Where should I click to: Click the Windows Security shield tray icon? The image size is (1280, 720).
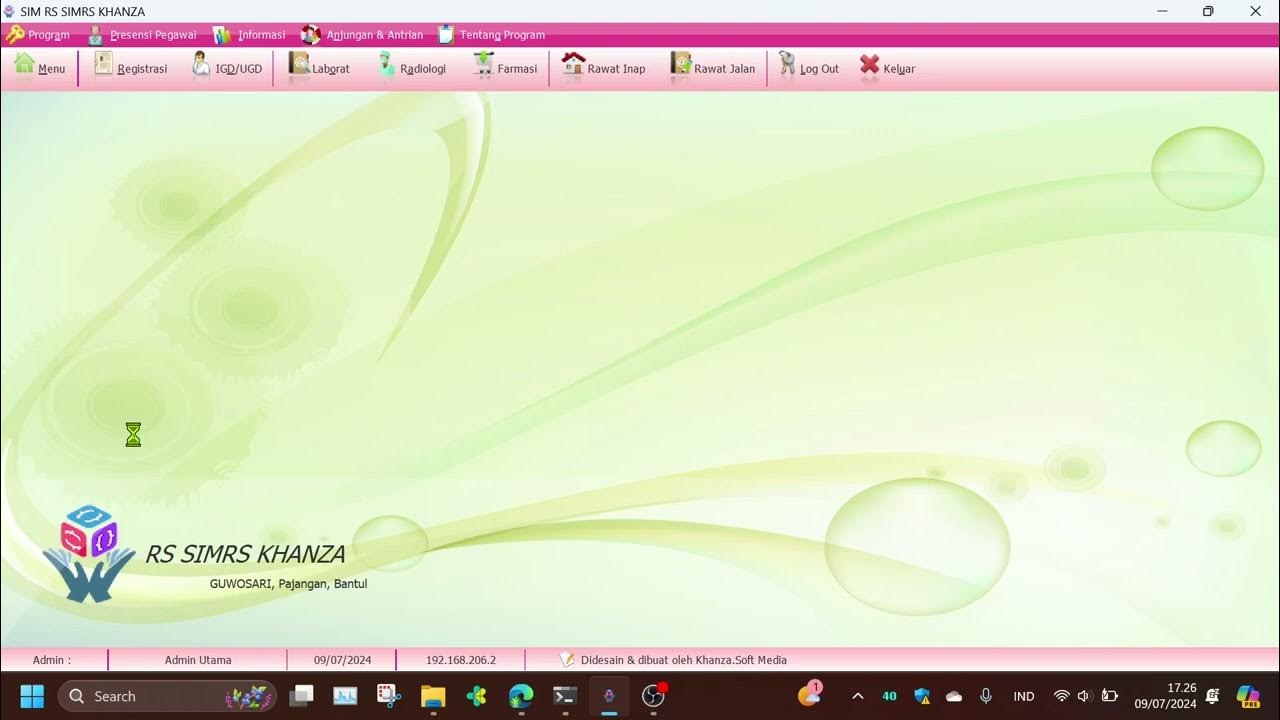click(x=922, y=696)
